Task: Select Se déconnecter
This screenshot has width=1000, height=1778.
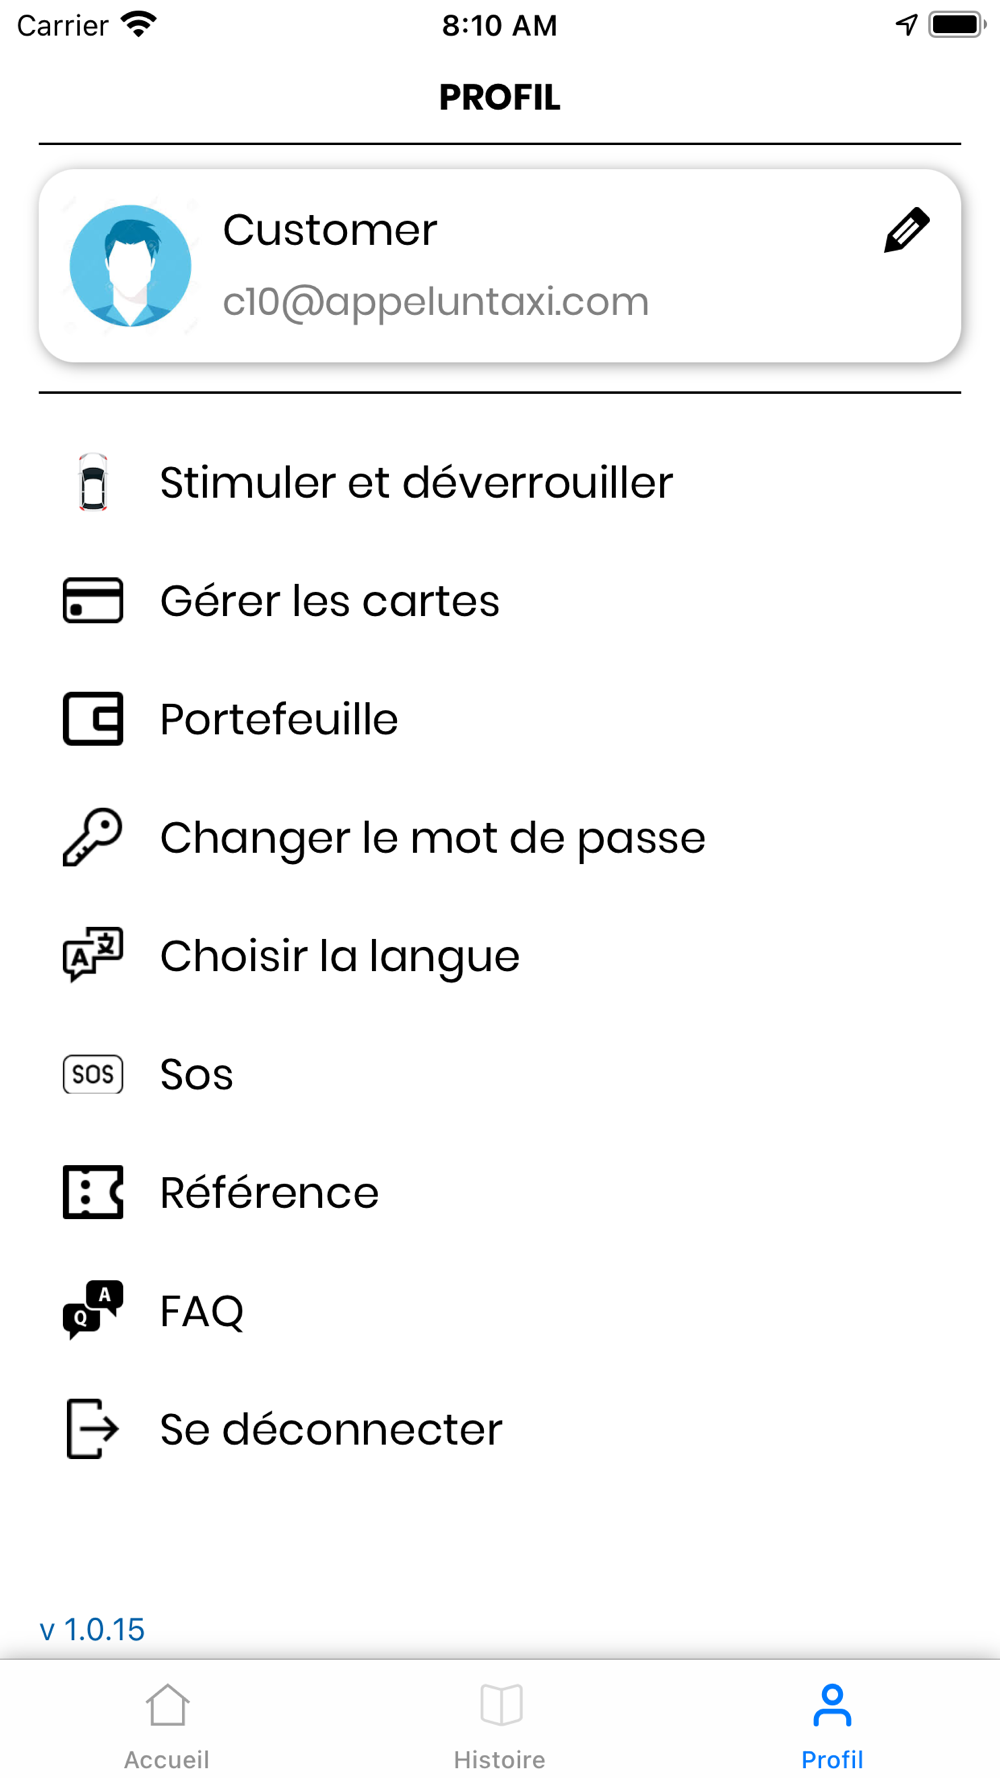Action: click(x=500, y=1429)
